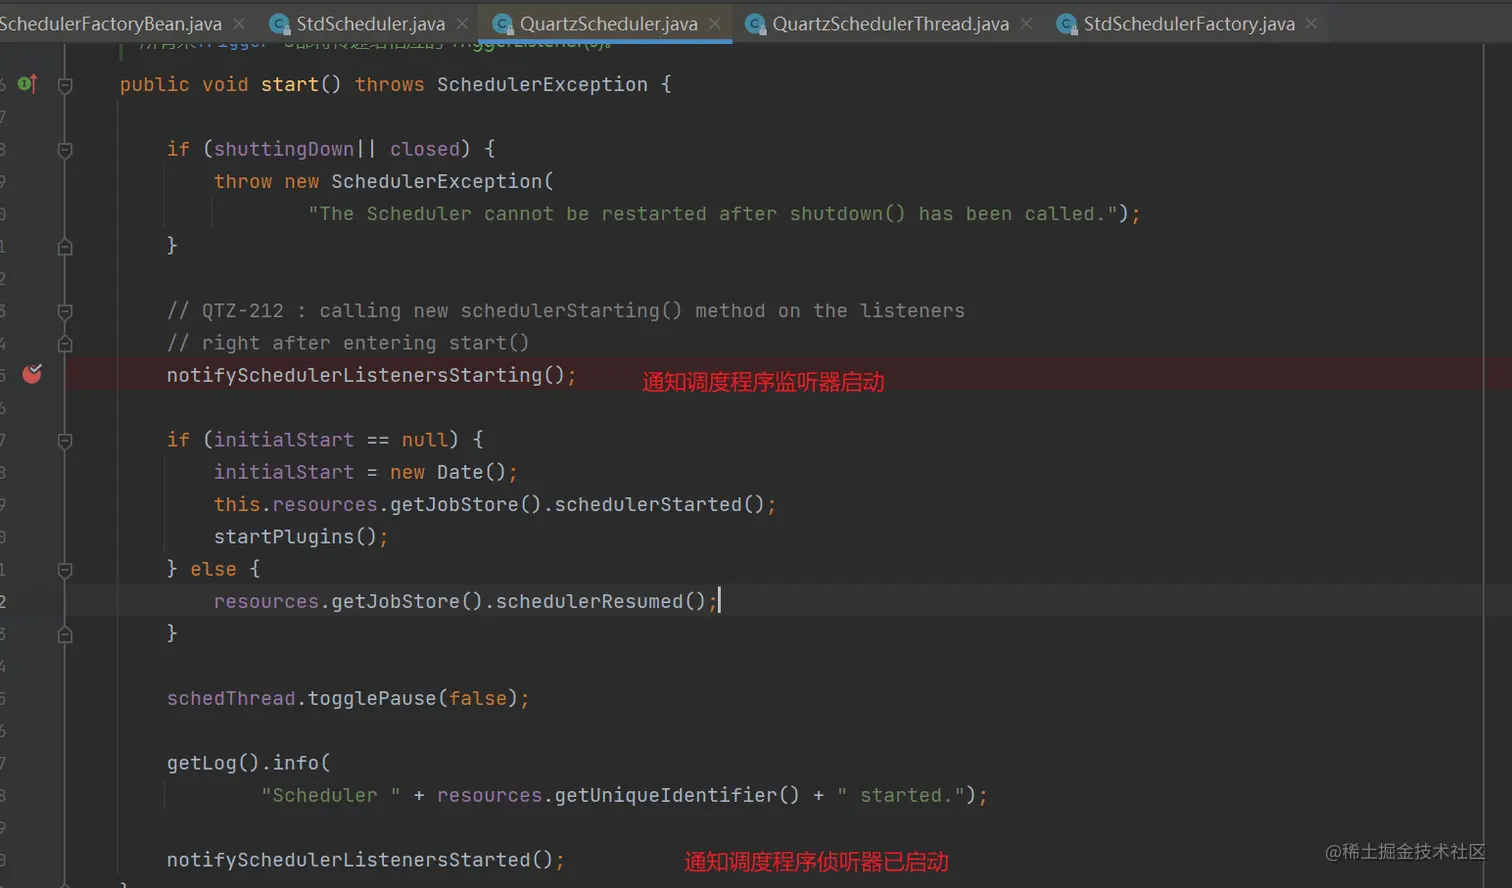Click 'initialStart' in the 'initialStart == null' condition
Image resolution: width=1512 pixels, height=888 pixels.
(284, 440)
